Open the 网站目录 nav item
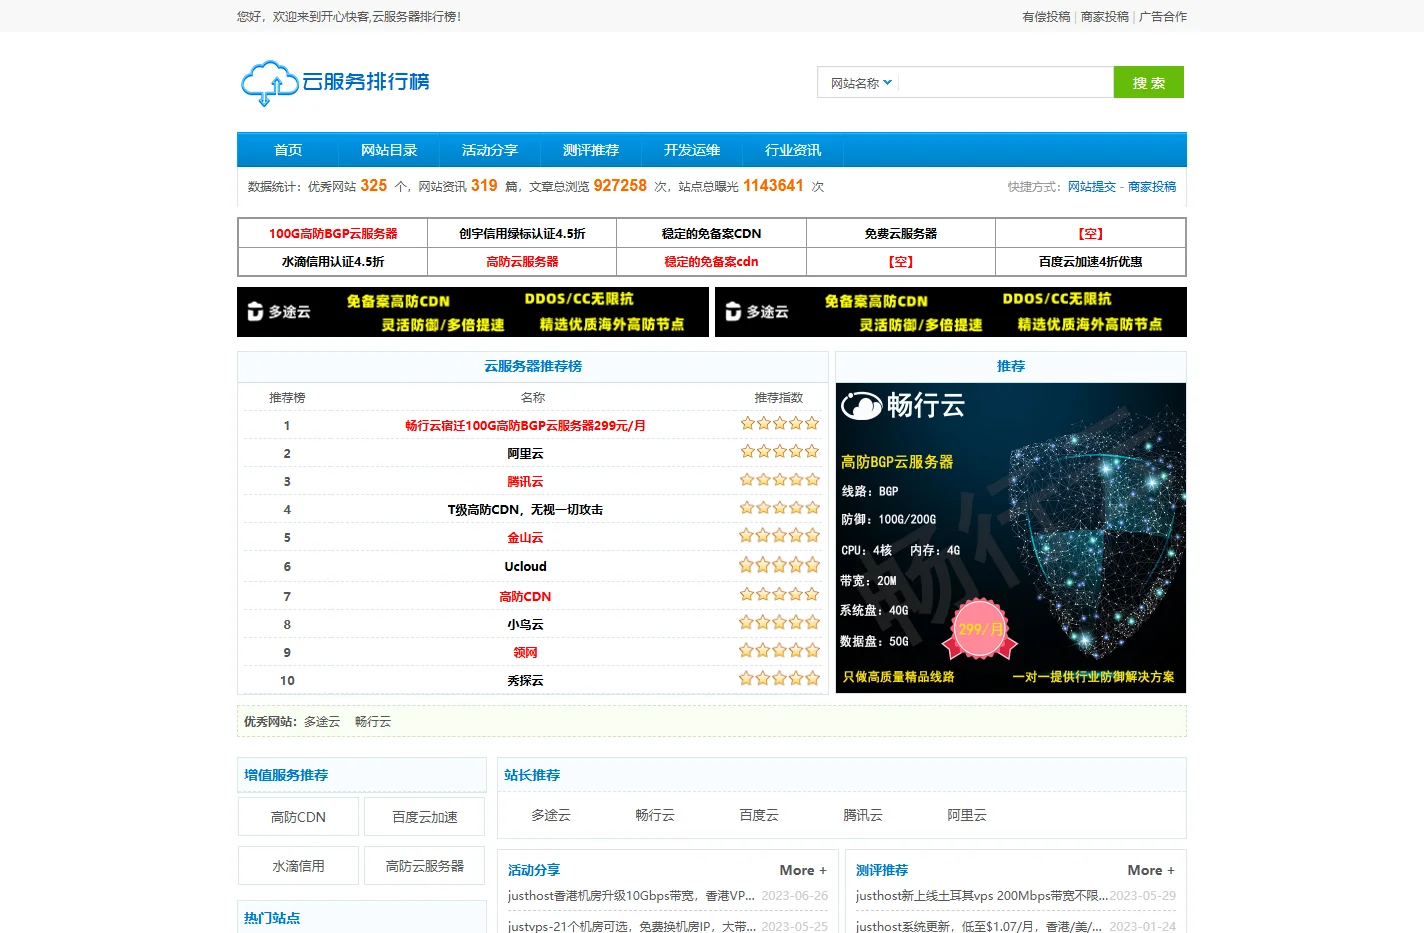Image resolution: width=1424 pixels, height=933 pixels. point(389,150)
